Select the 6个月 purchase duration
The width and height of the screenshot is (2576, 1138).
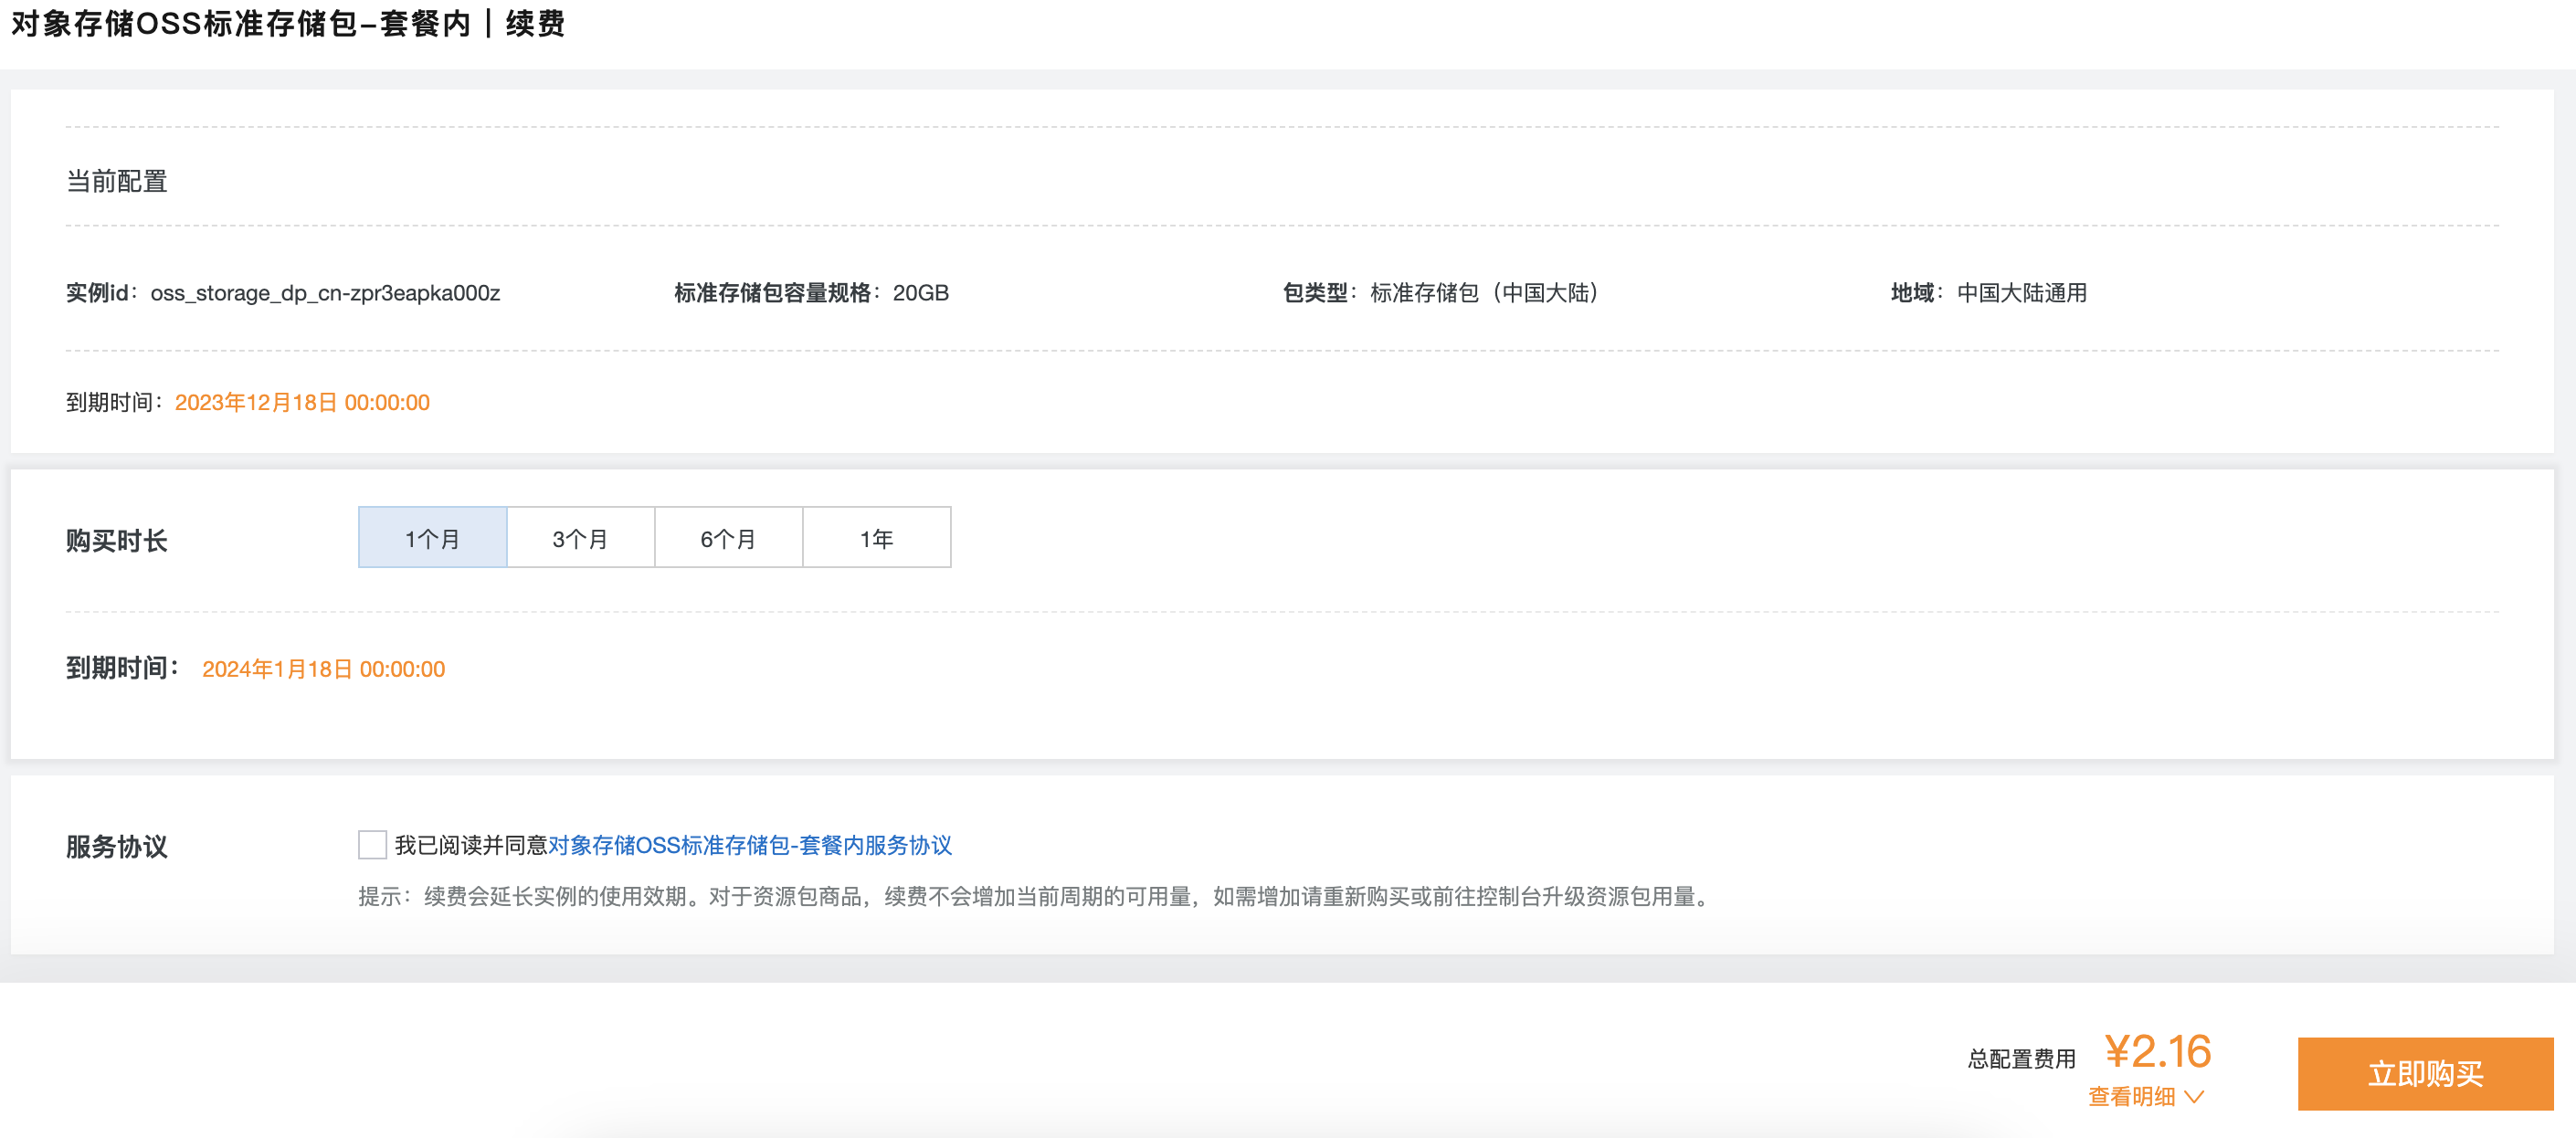[728, 537]
